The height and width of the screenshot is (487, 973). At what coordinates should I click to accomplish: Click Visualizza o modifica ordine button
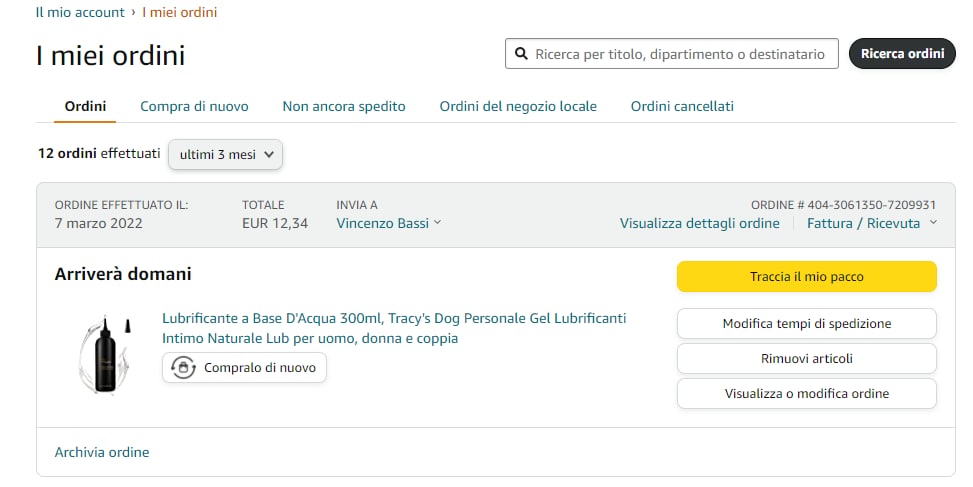click(x=806, y=394)
